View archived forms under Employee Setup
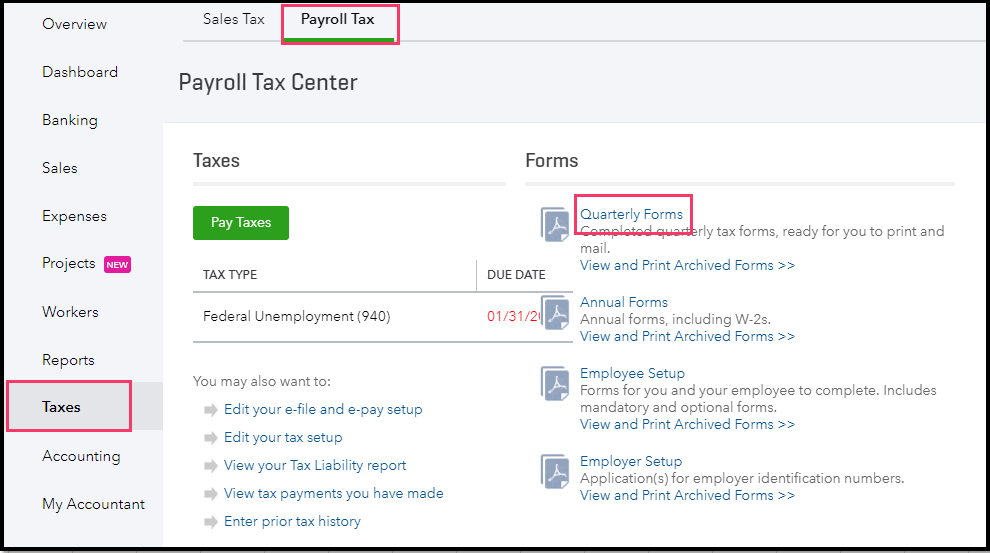 click(688, 424)
